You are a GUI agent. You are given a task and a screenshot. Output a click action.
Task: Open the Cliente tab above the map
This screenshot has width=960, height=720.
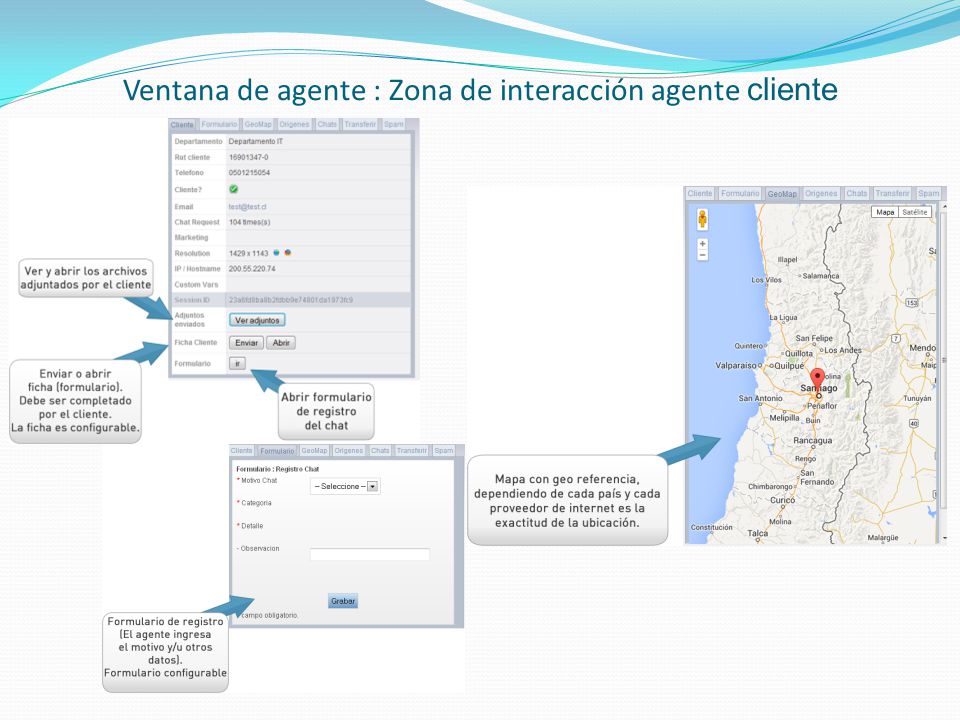pyautogui.click(x=700, y=193)
